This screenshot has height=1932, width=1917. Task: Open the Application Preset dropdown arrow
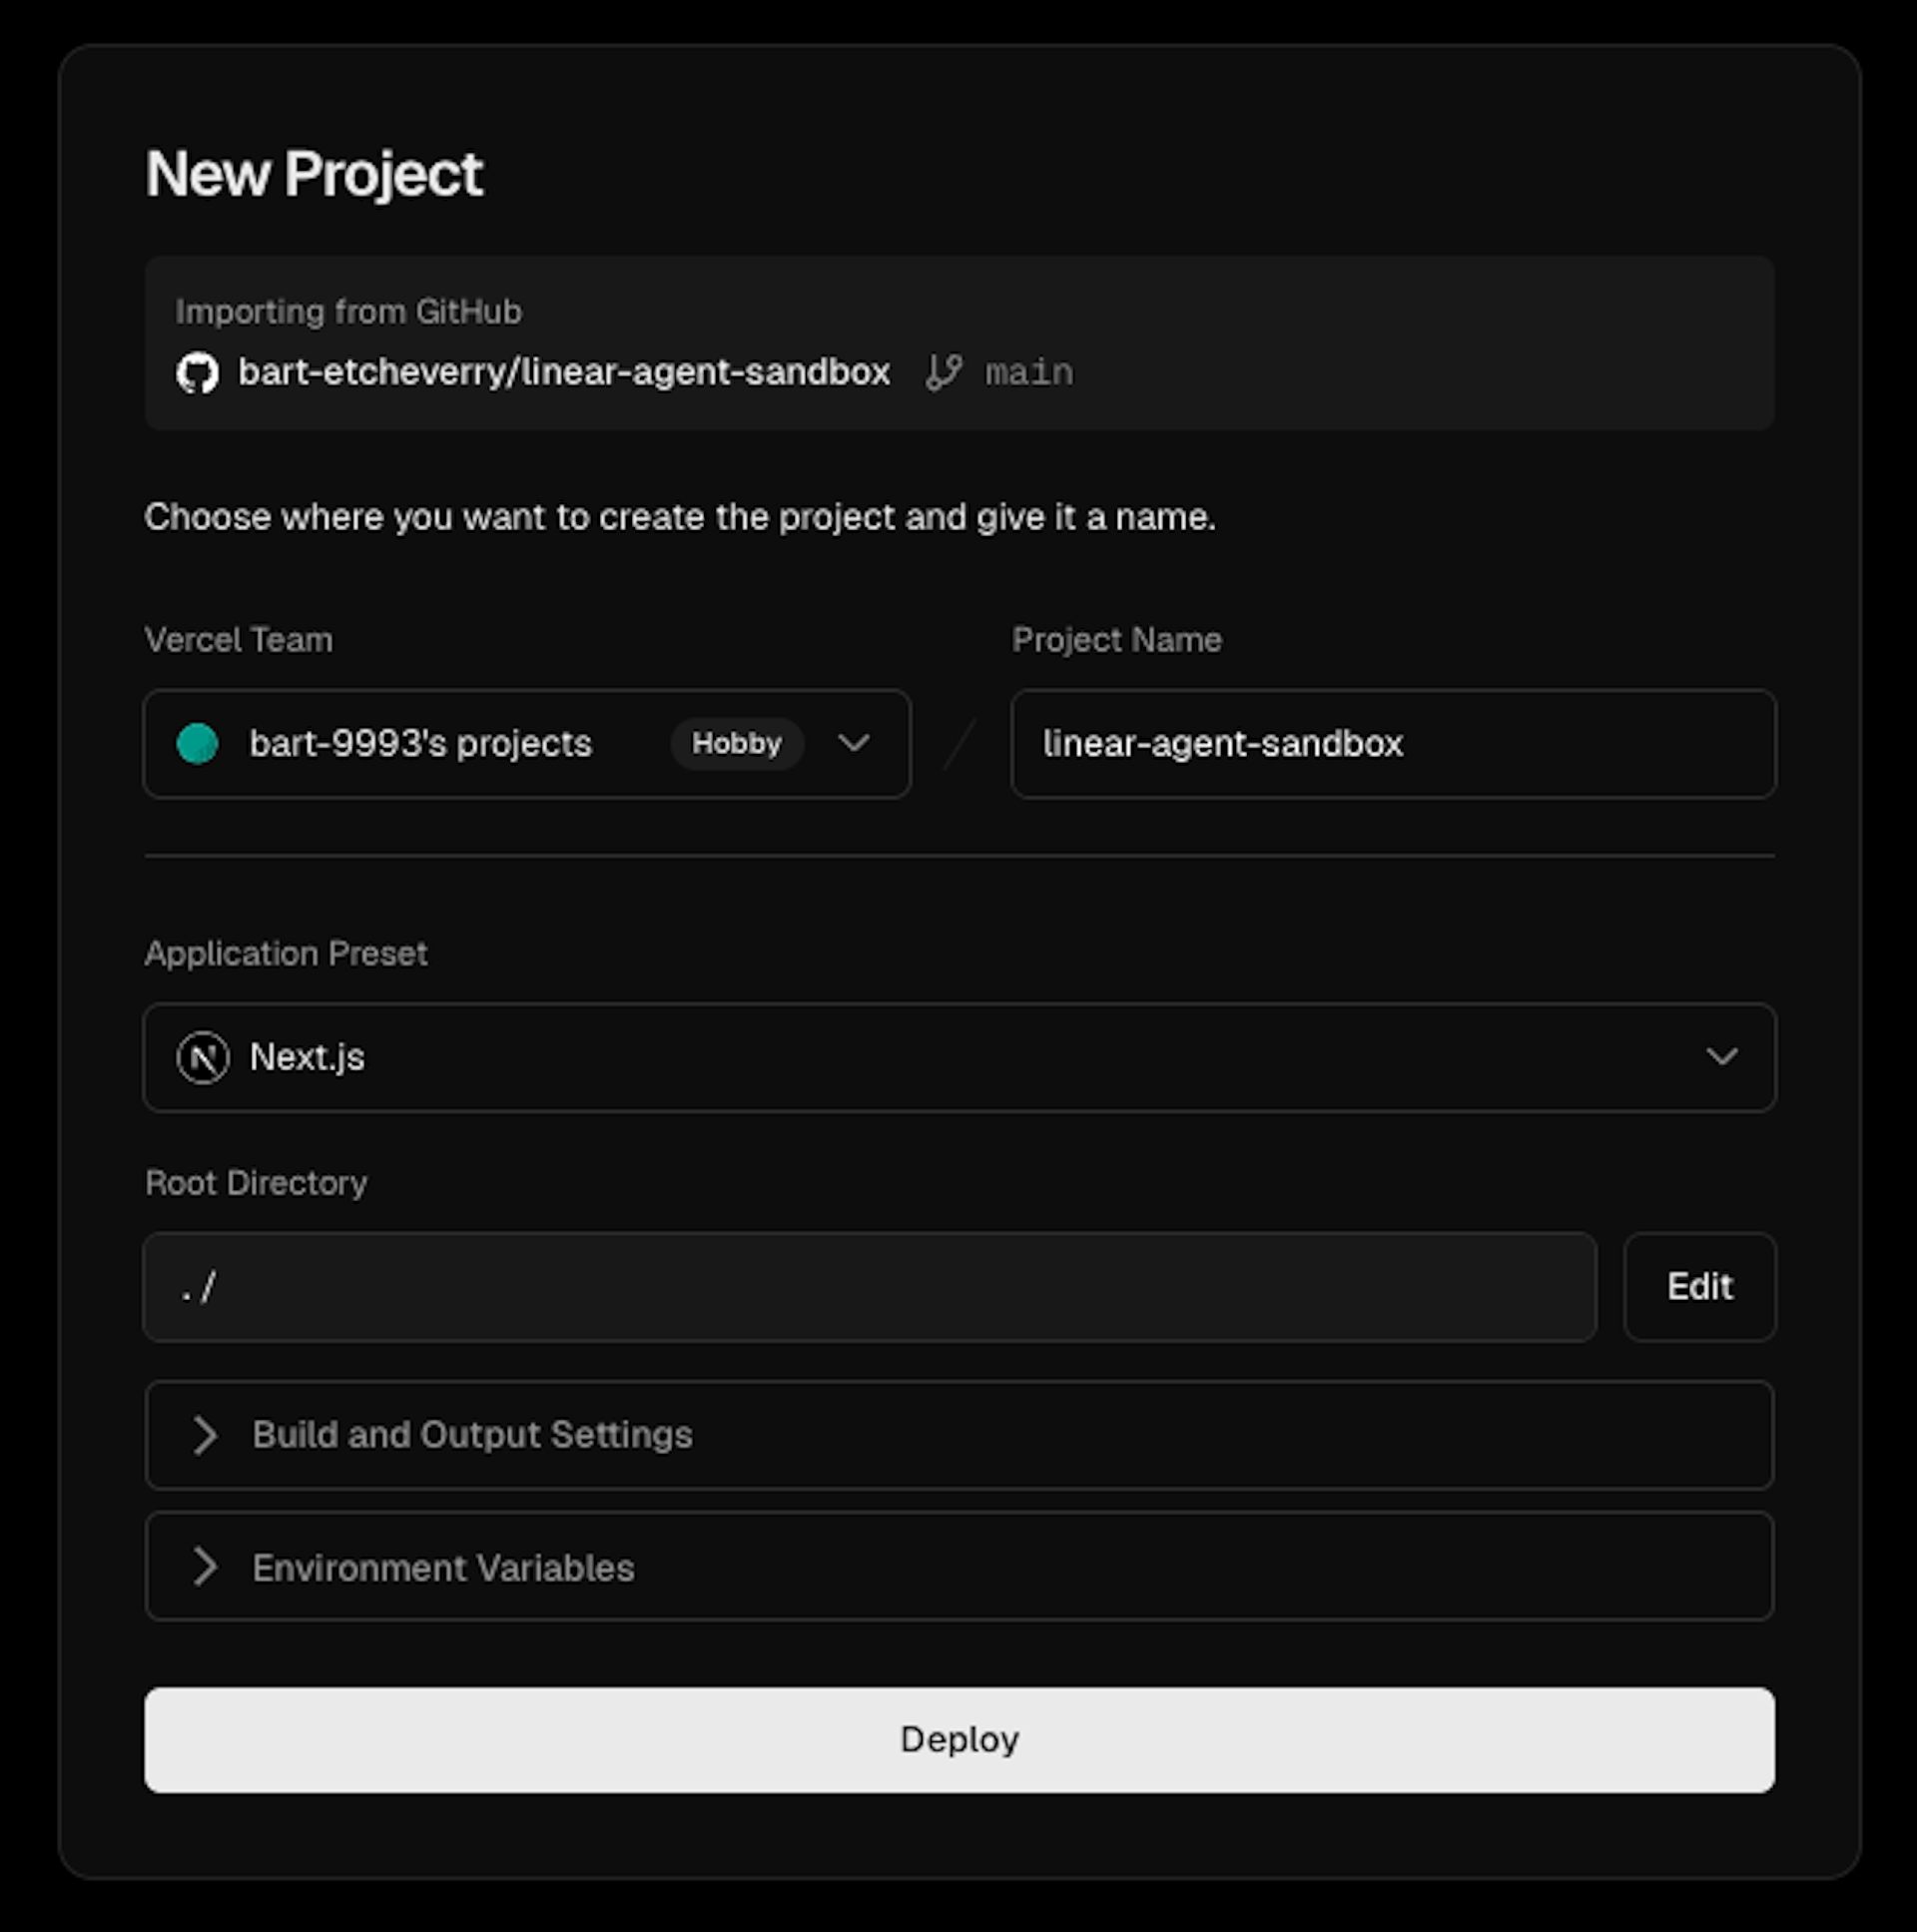1721,1057
